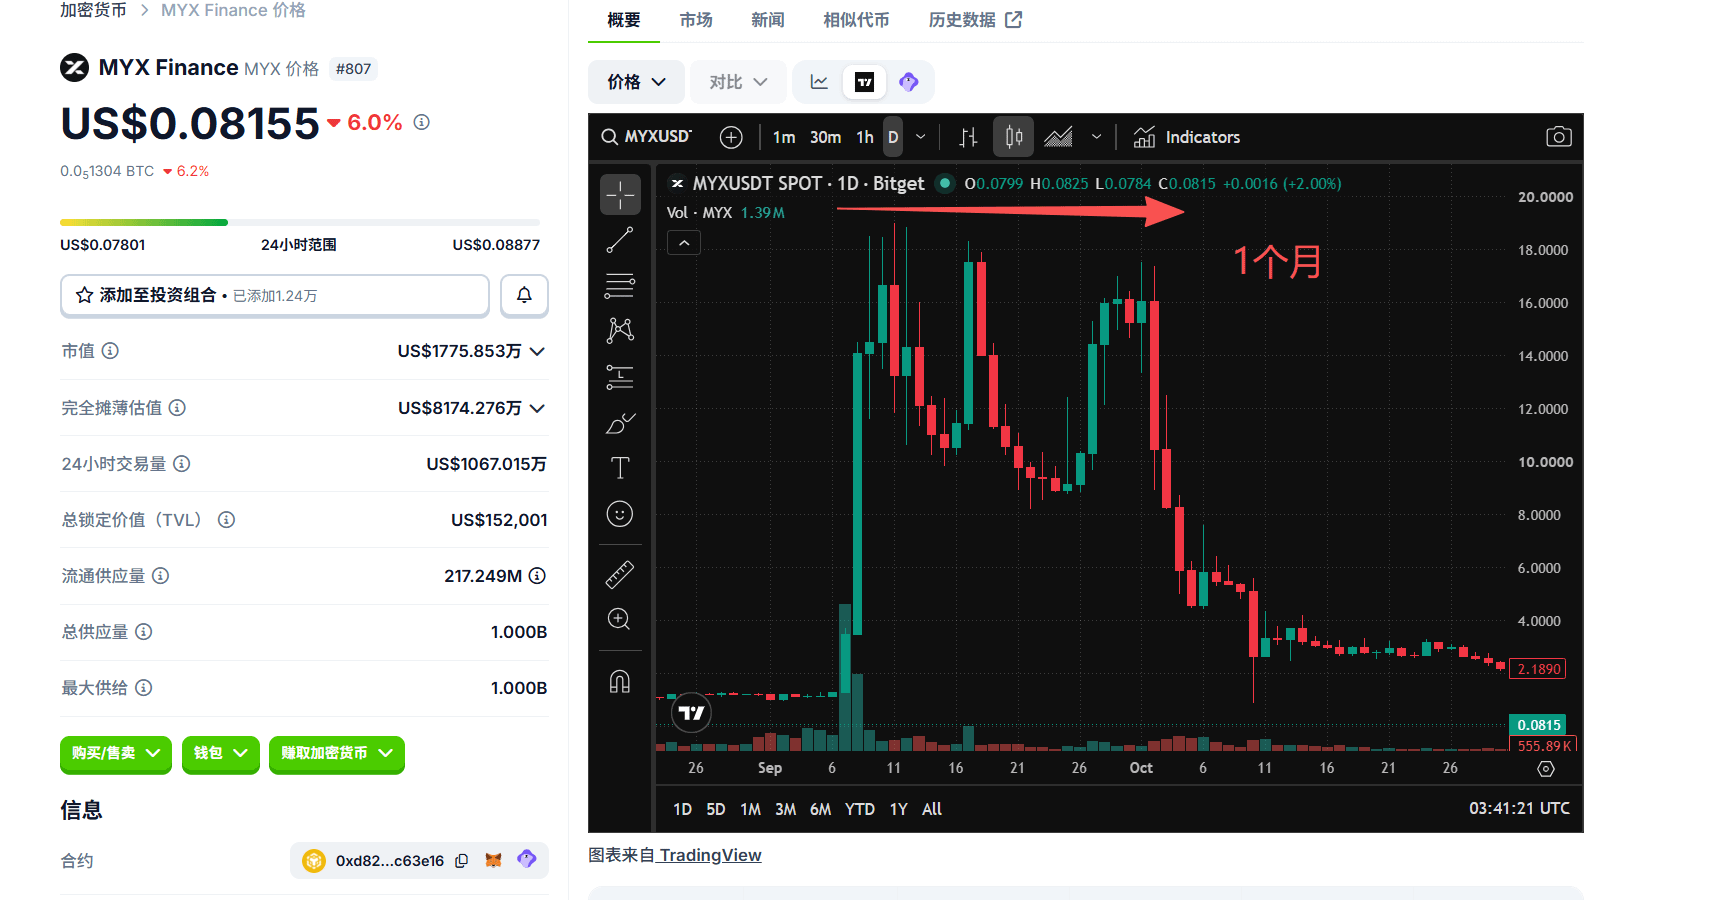Select the area chart style
The height and width of the screenshot is (900, 1722).
point(1058,137)
